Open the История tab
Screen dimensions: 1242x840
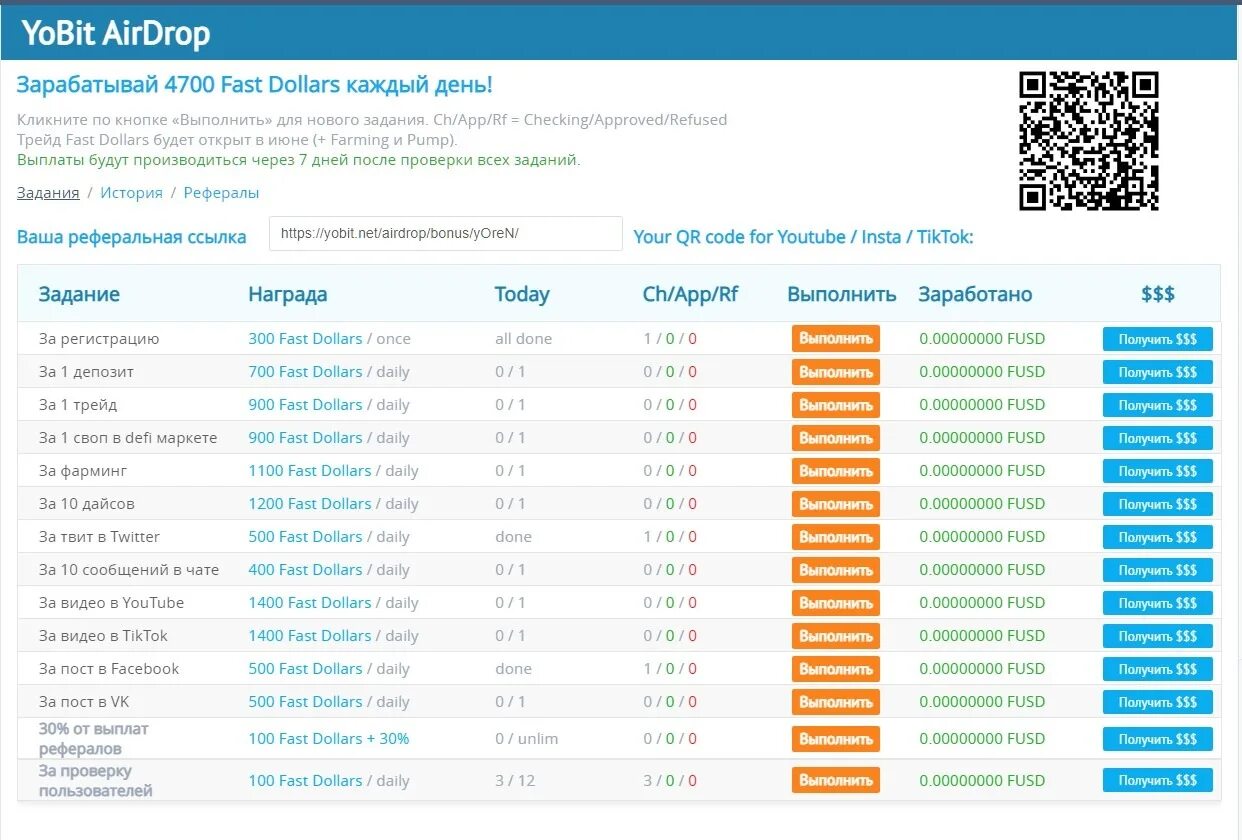point(131,192)
